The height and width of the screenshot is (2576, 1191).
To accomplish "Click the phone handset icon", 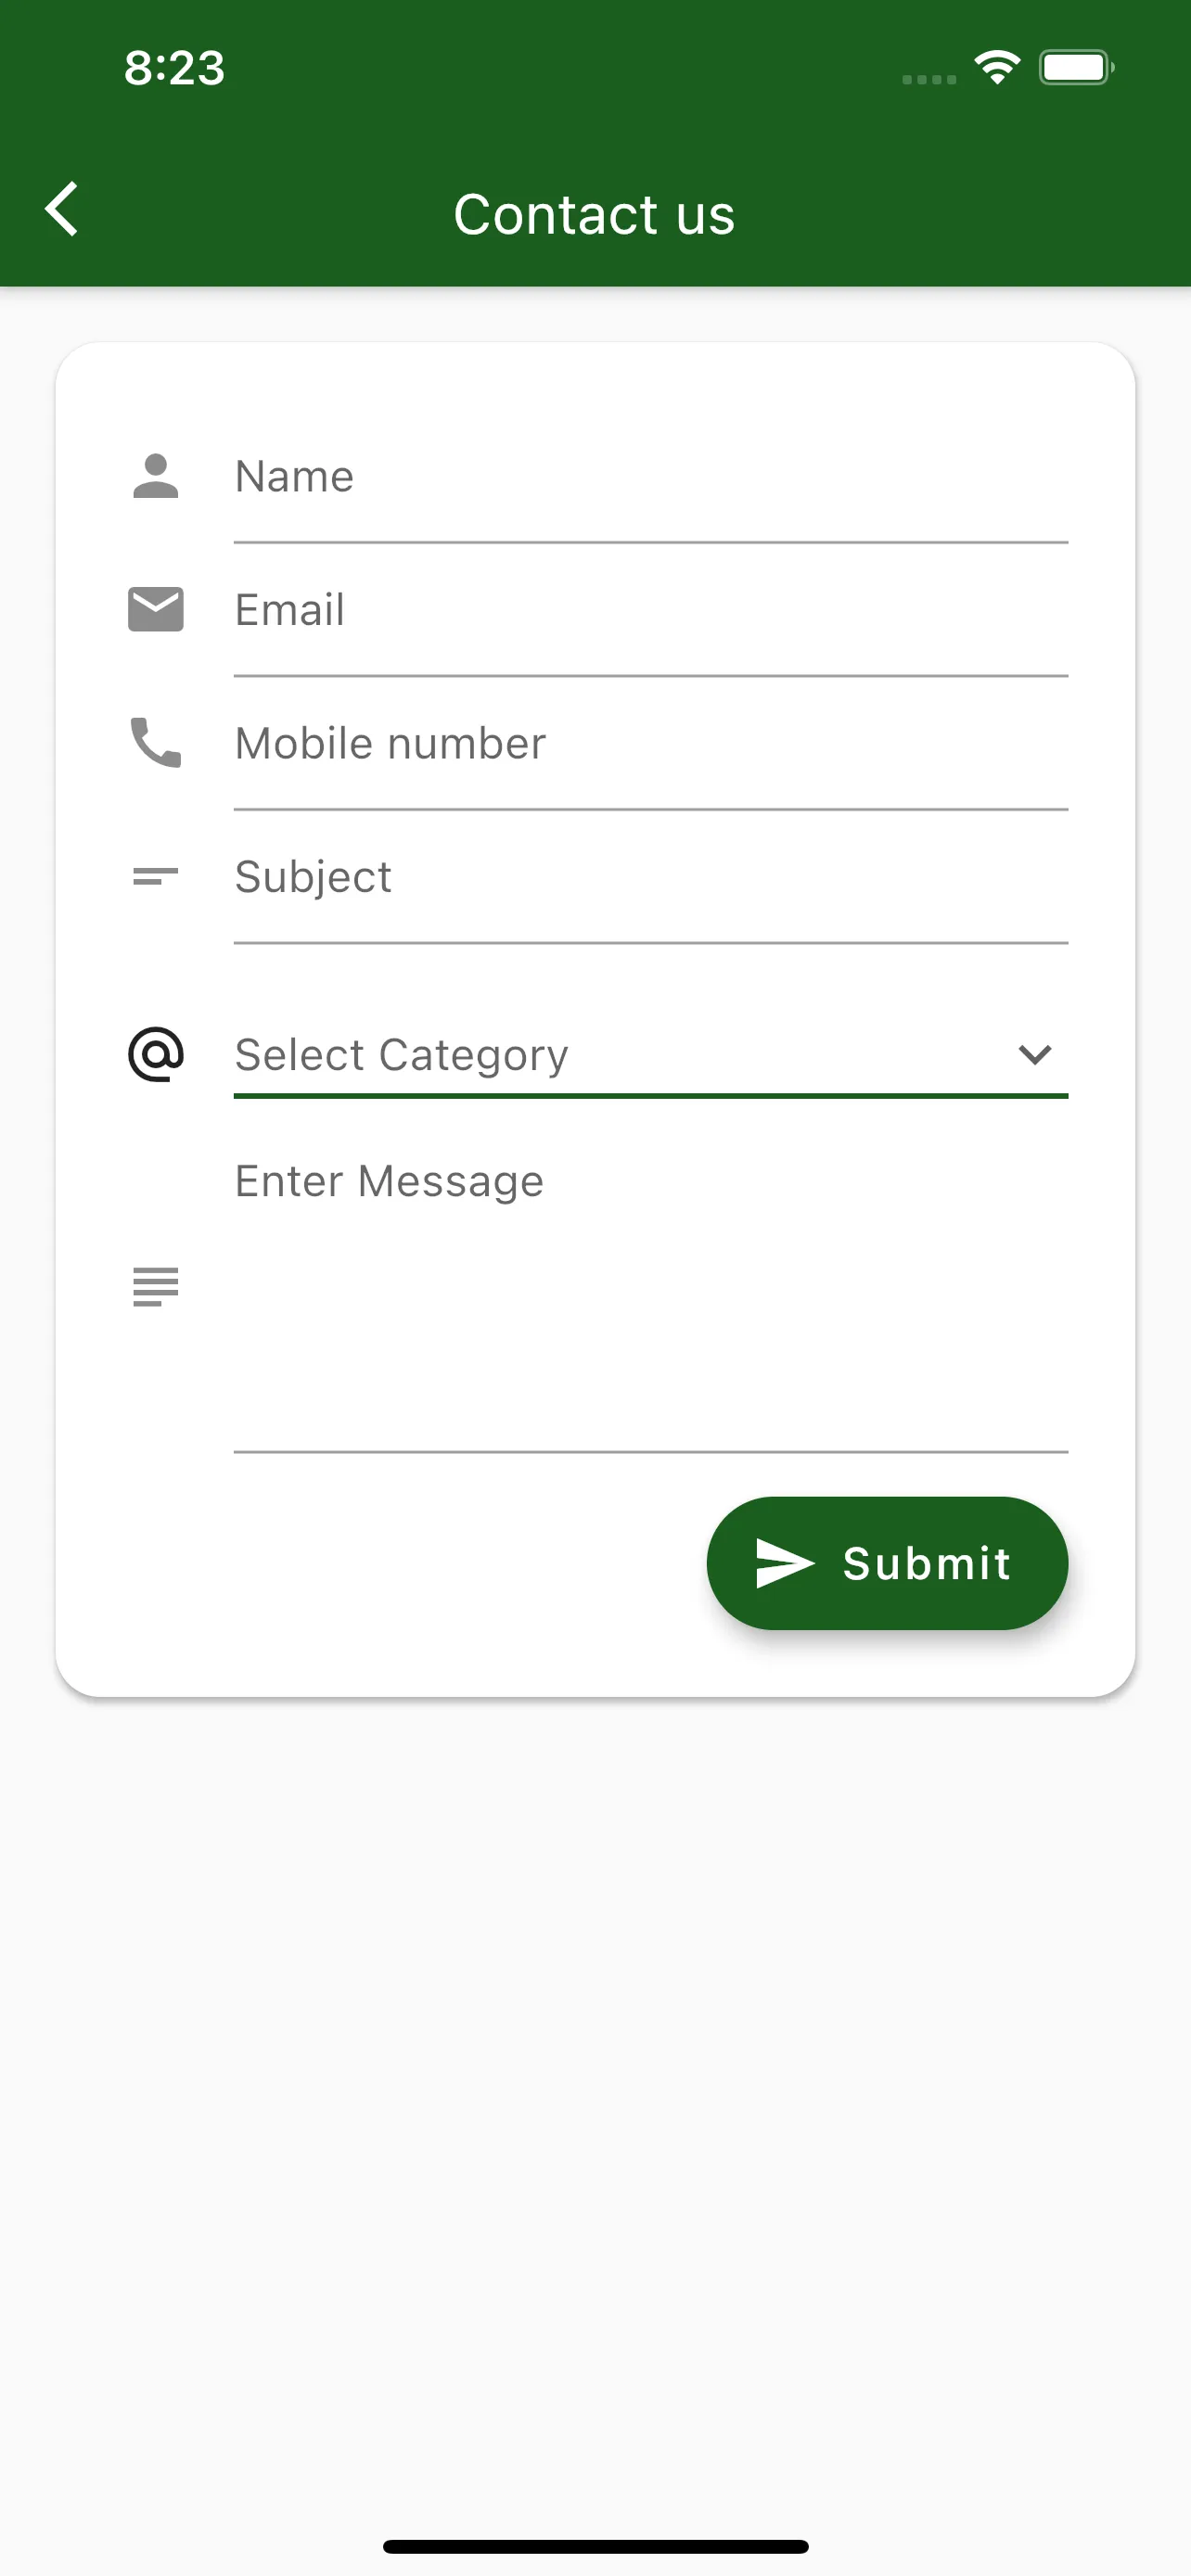I will (156, 742).
